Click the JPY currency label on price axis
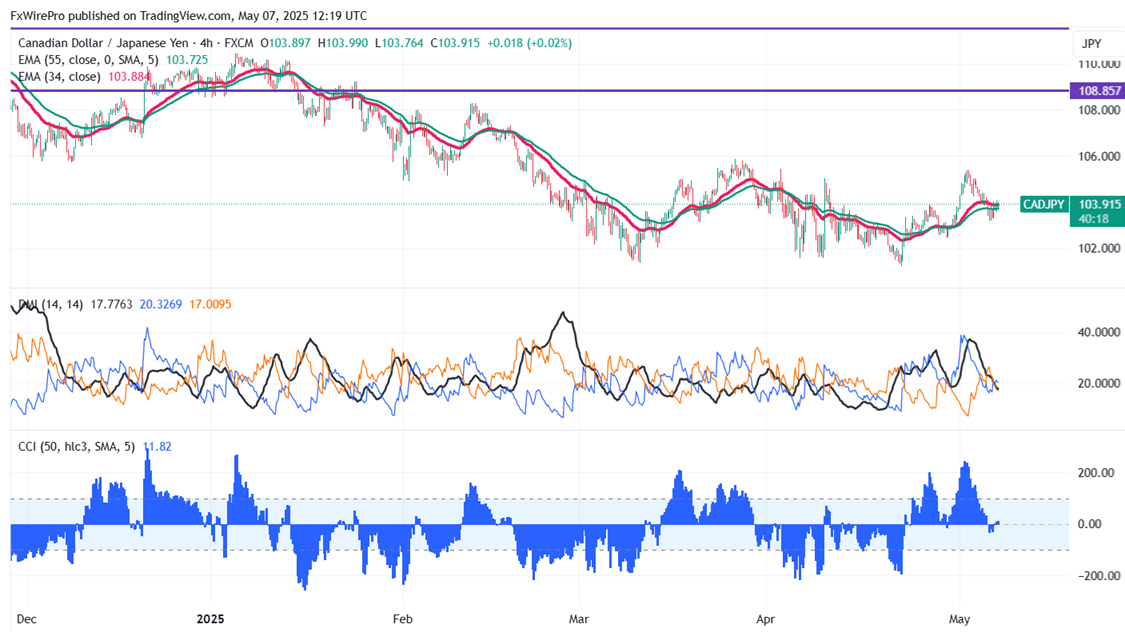This screenshot has width=1125, height=632. coord(1091,44)
